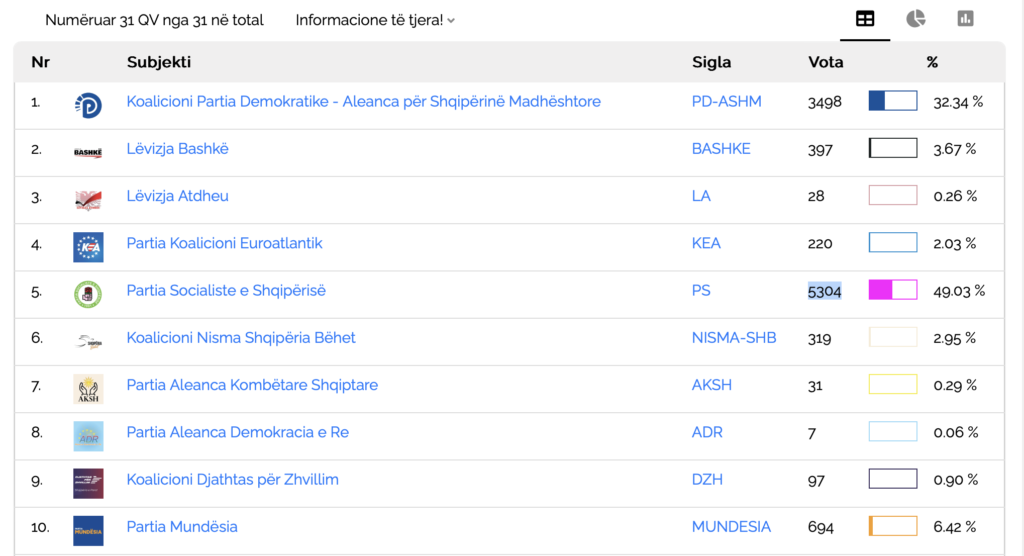Click the Vota column header
Screen dimensions: 1024x556
pyautogui.click(x=825, y=62)
